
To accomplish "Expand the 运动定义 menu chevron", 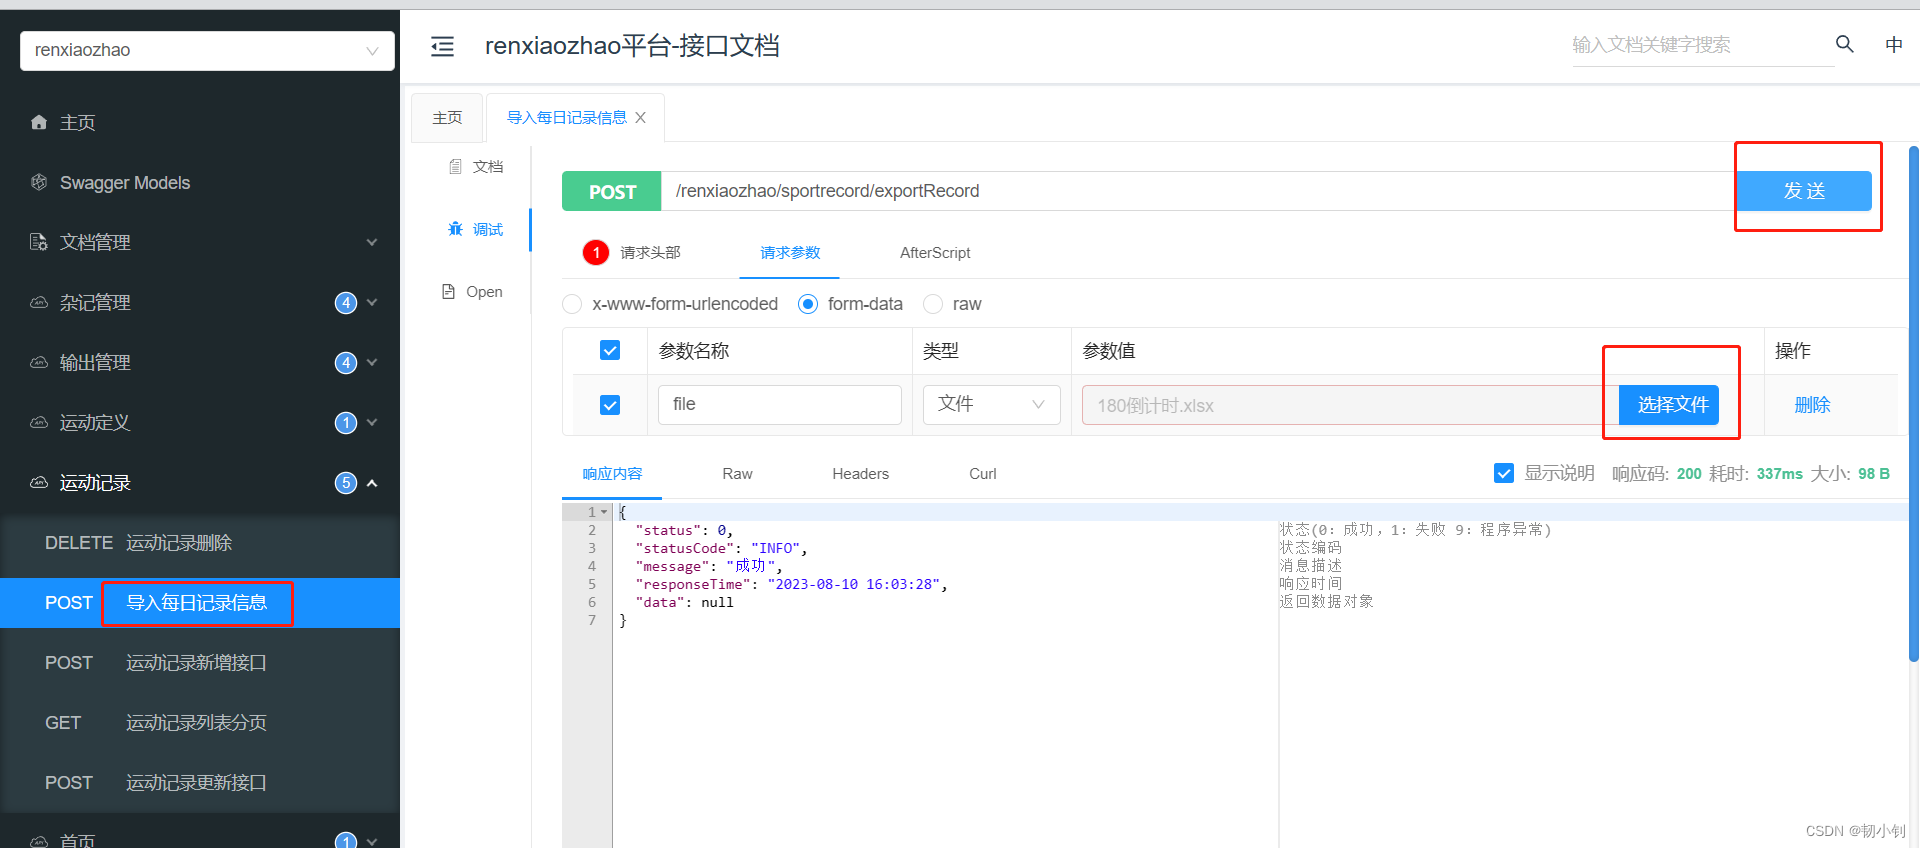I will point(372,422).
